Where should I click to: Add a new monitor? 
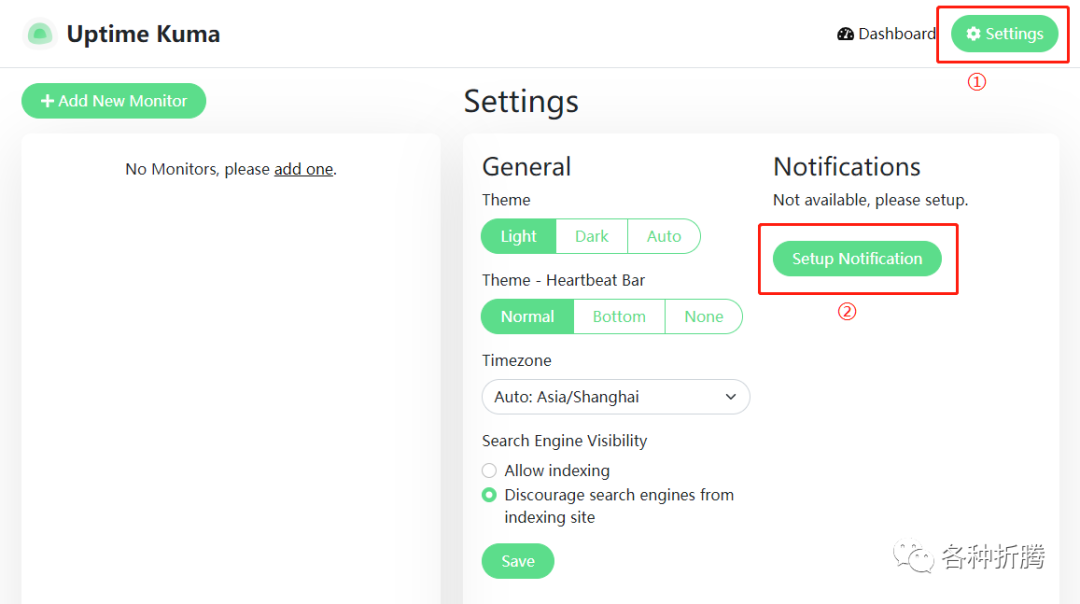click(114, 101)
